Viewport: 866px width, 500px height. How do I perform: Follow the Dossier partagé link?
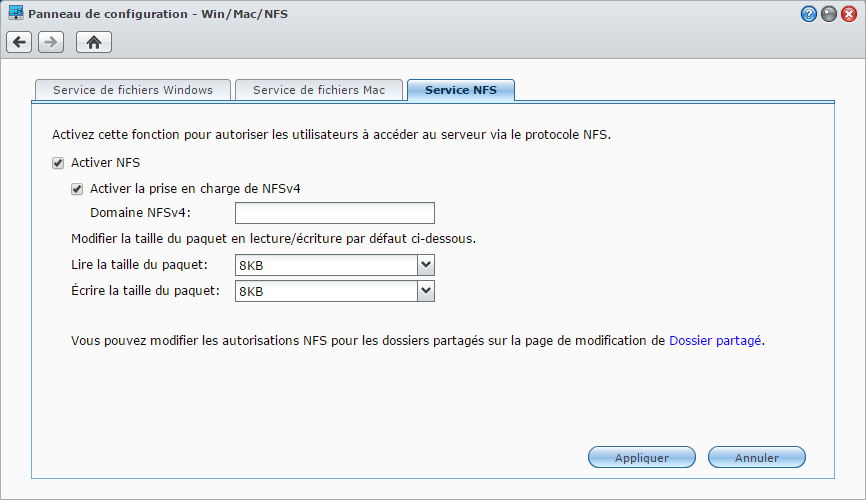click(715, 340)
